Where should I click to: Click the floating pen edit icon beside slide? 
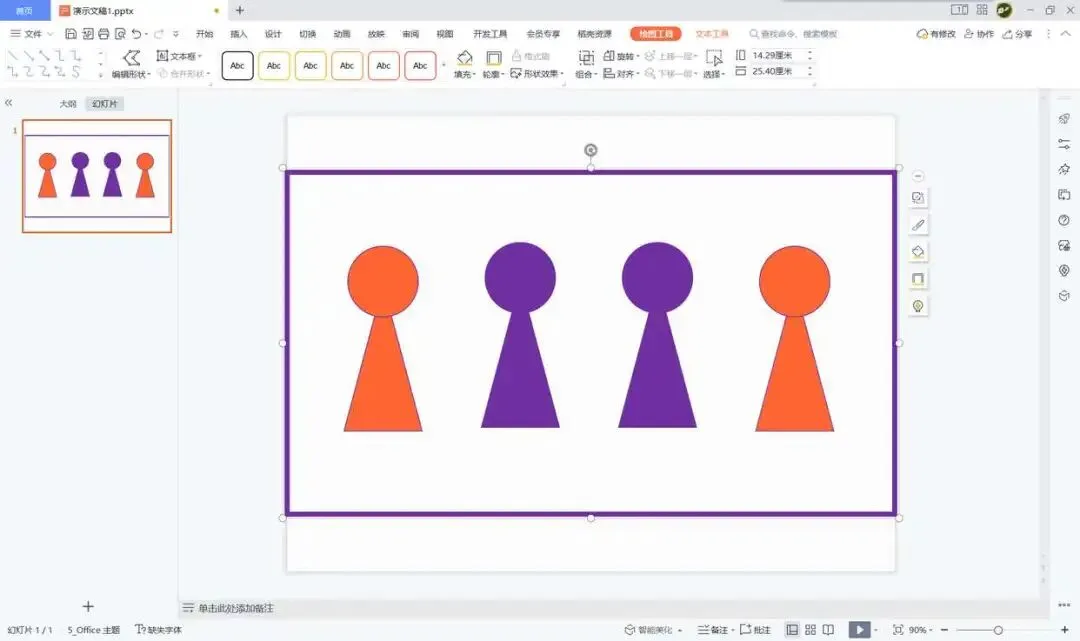click(x=918, y=224)
